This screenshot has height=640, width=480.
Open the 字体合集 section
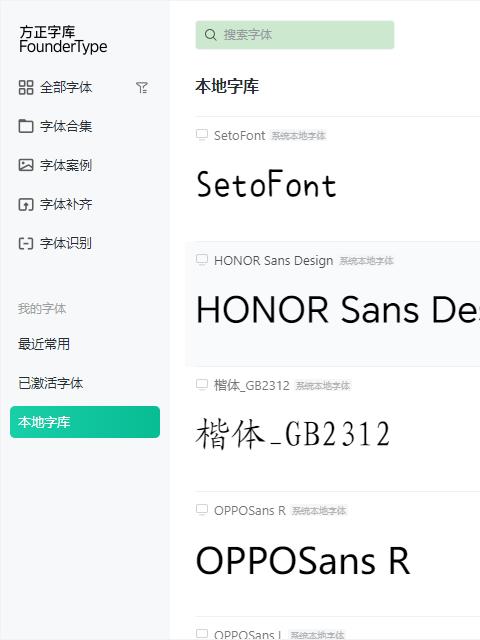pyautogui.click(x=66, y=126)
